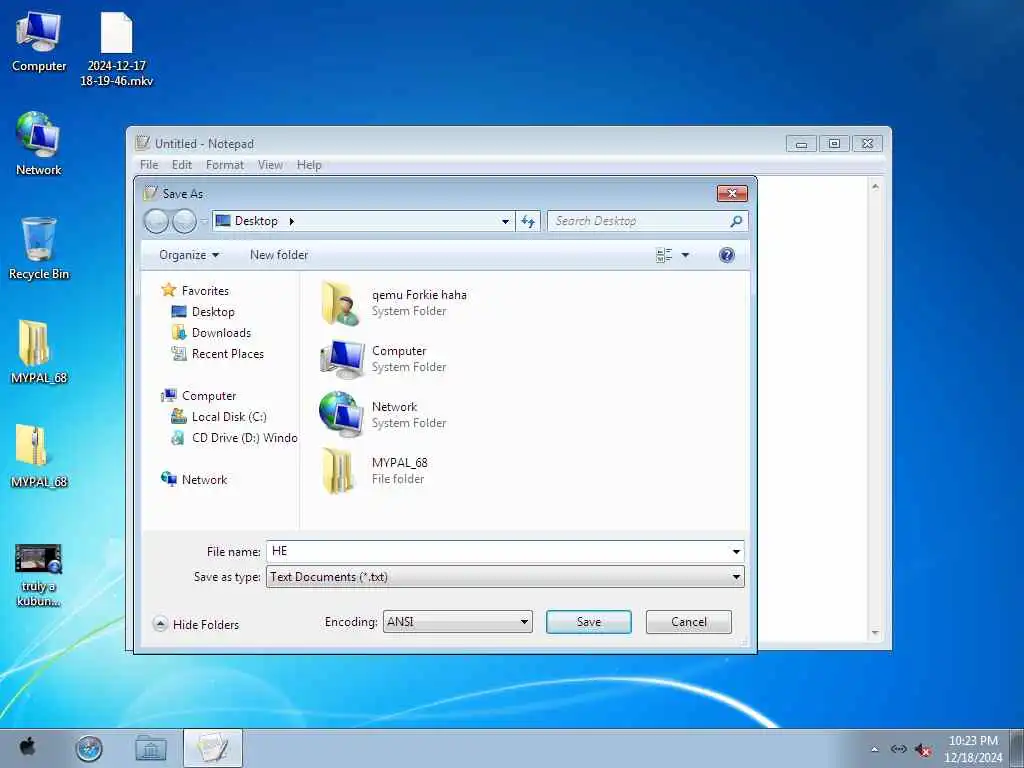Viewport: 1024px width, 768px height.
Task: Click the Back navigation button in Save As
Action: click(x=156, y=221)
